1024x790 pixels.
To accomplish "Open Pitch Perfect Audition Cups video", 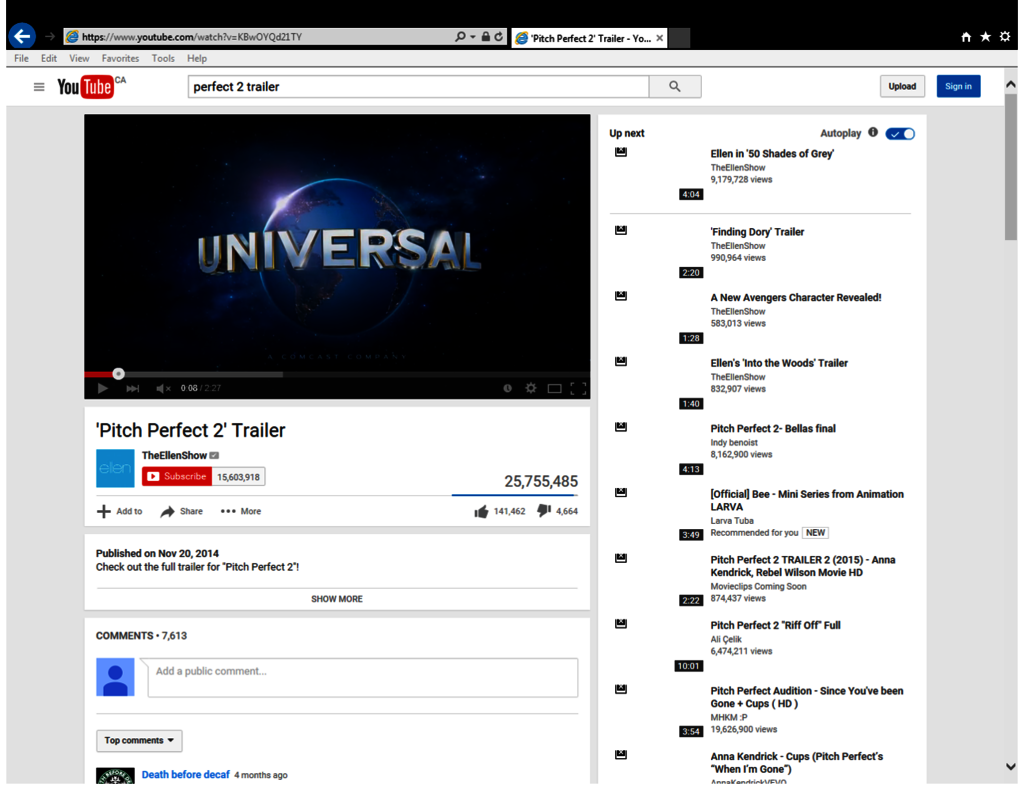I will point(807,697).
